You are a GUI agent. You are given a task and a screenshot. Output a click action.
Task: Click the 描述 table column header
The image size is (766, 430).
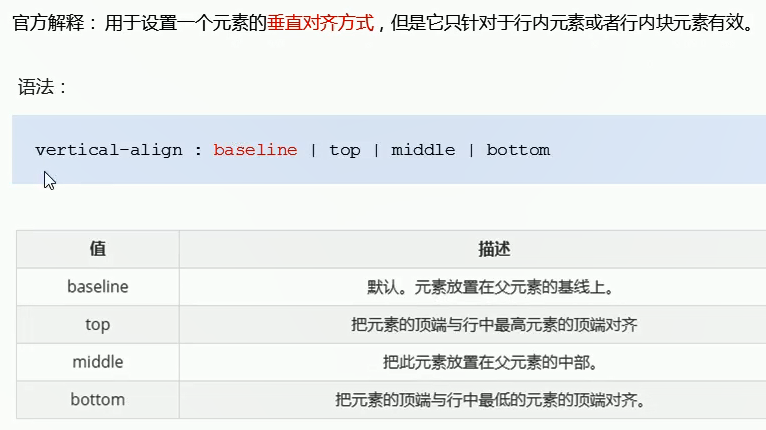pos(494,249)
